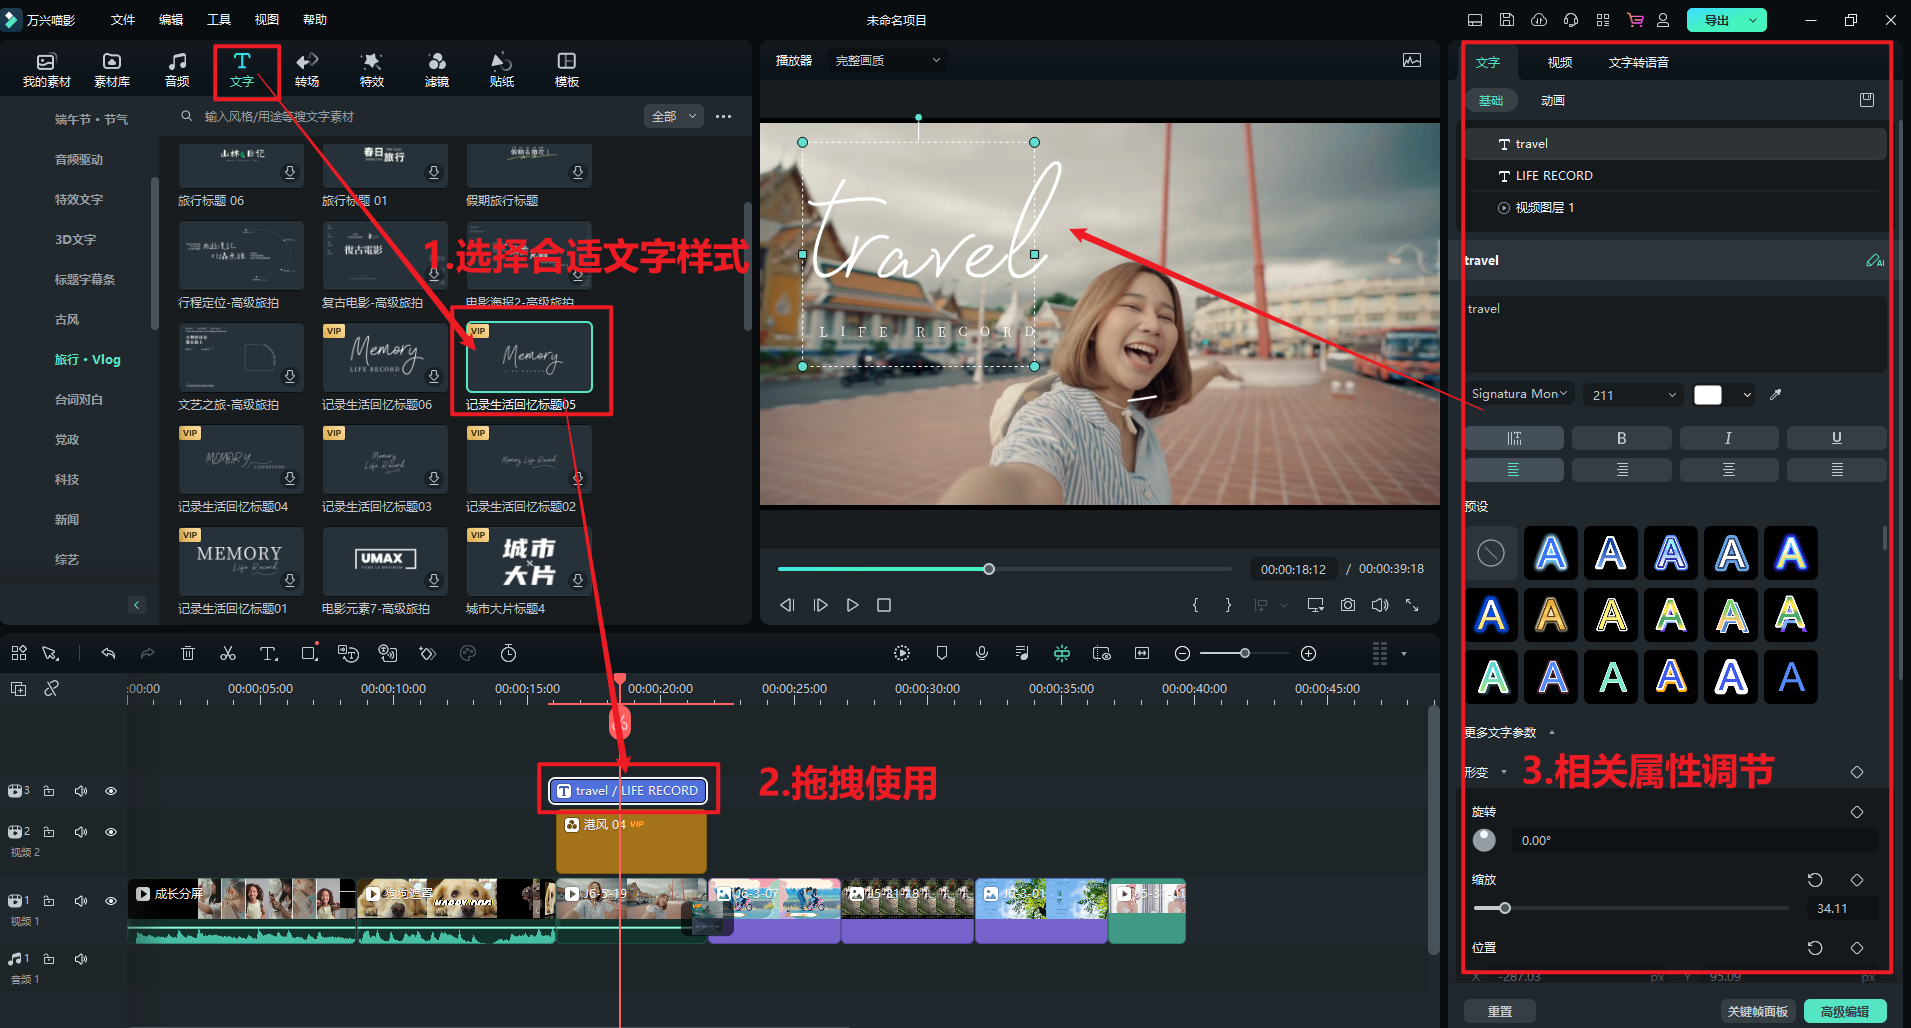This screenshot has height=1028, width=1911.
Task: Click the undo arrow in timeline toolbar
Action: 108,653
